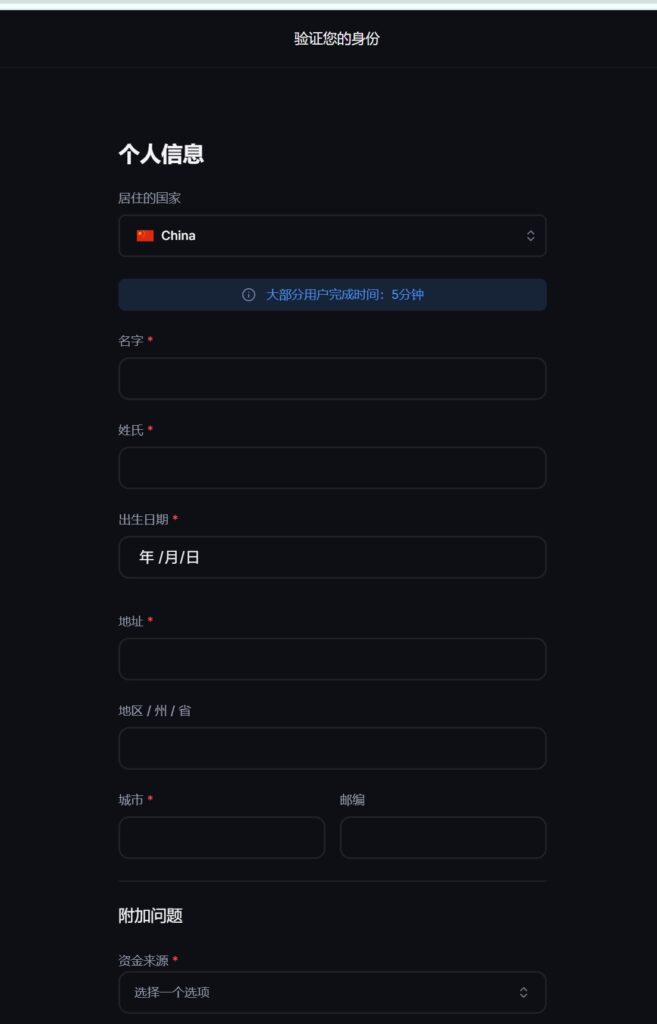Screen dimensions: 657x1024
Task: Select the 日 segment of 出生日期
Action: click(192, 557)
